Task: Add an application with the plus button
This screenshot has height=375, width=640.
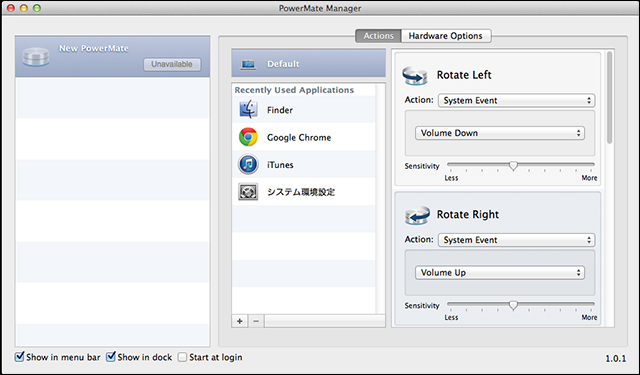Action: (240, 321)
